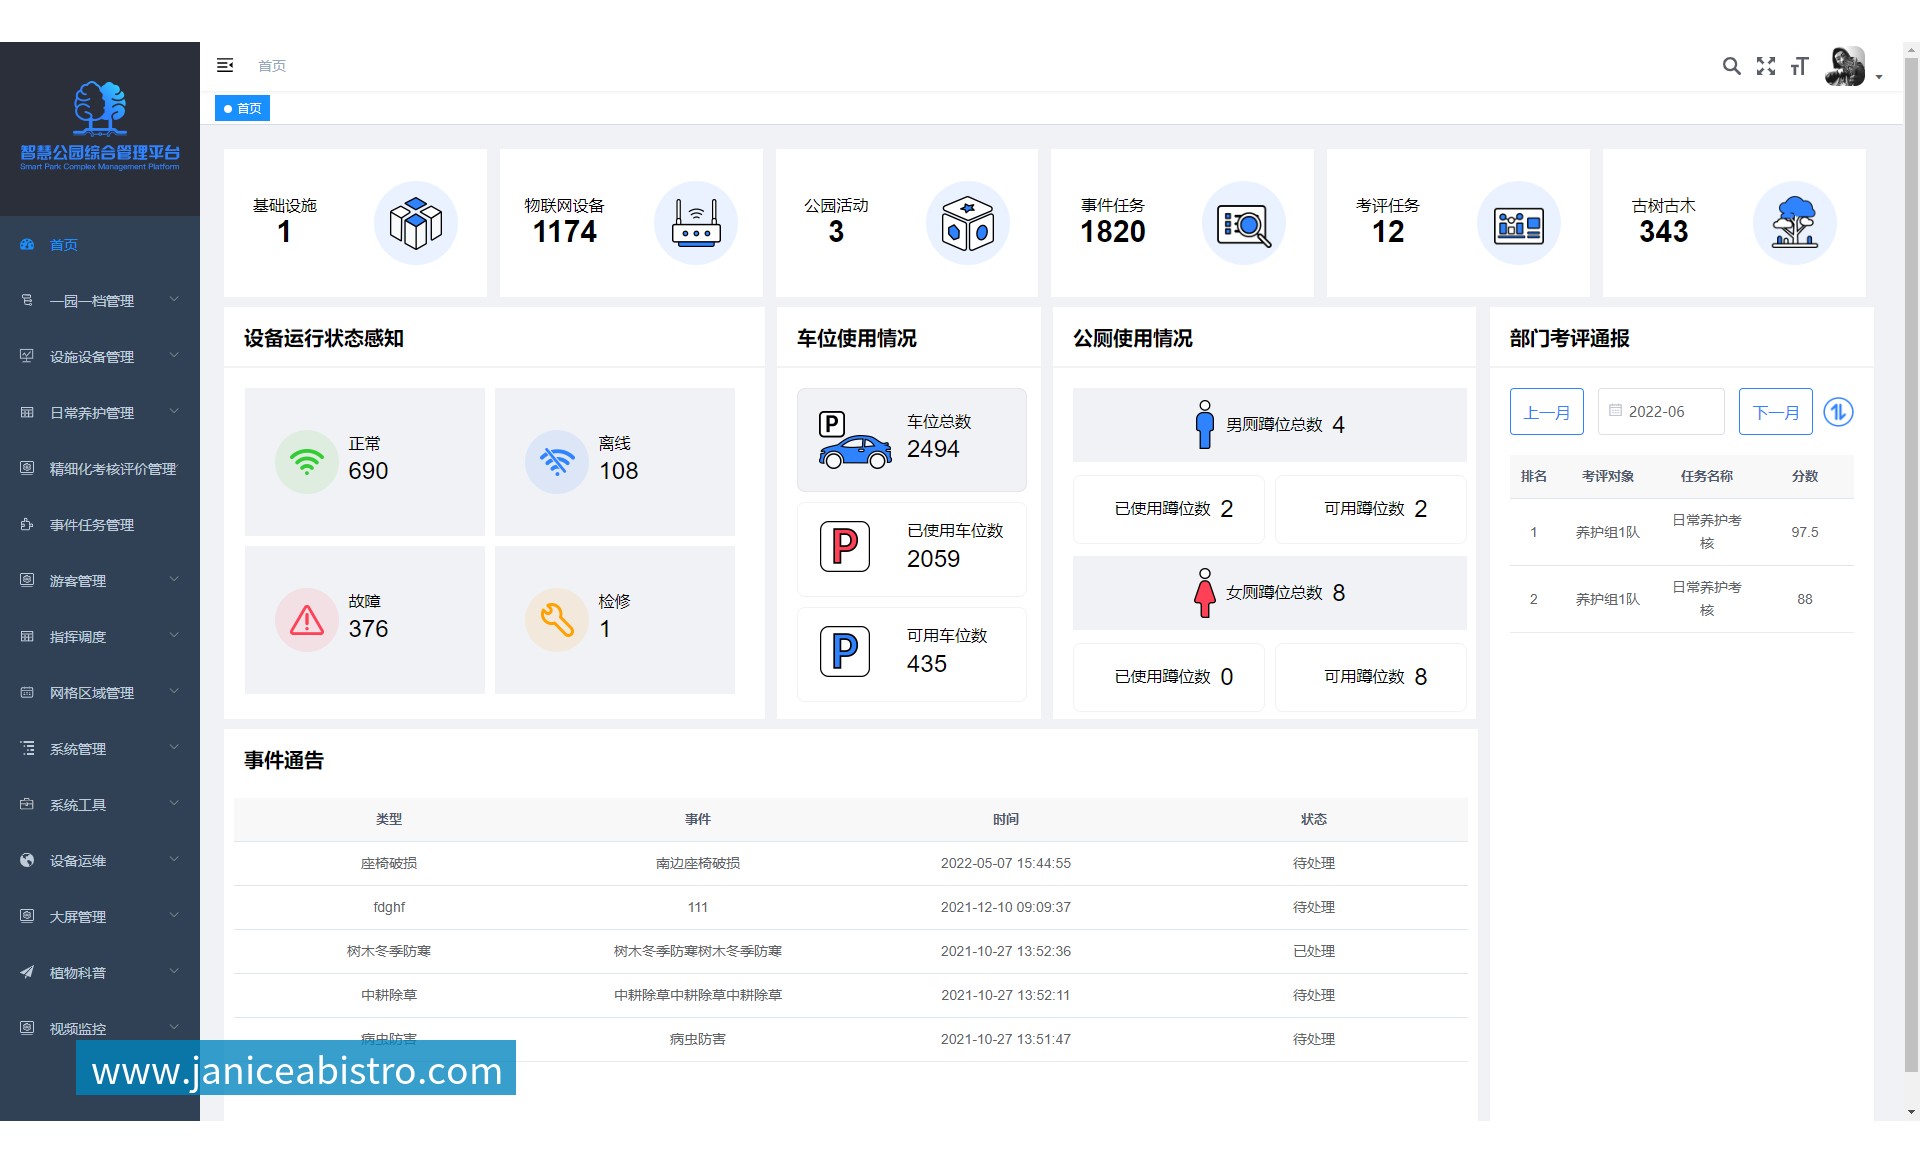The width and height of the screenshot is (1920, 1163).
Task: Click the 分数 column header
Action: click(x=1805, y=476)
